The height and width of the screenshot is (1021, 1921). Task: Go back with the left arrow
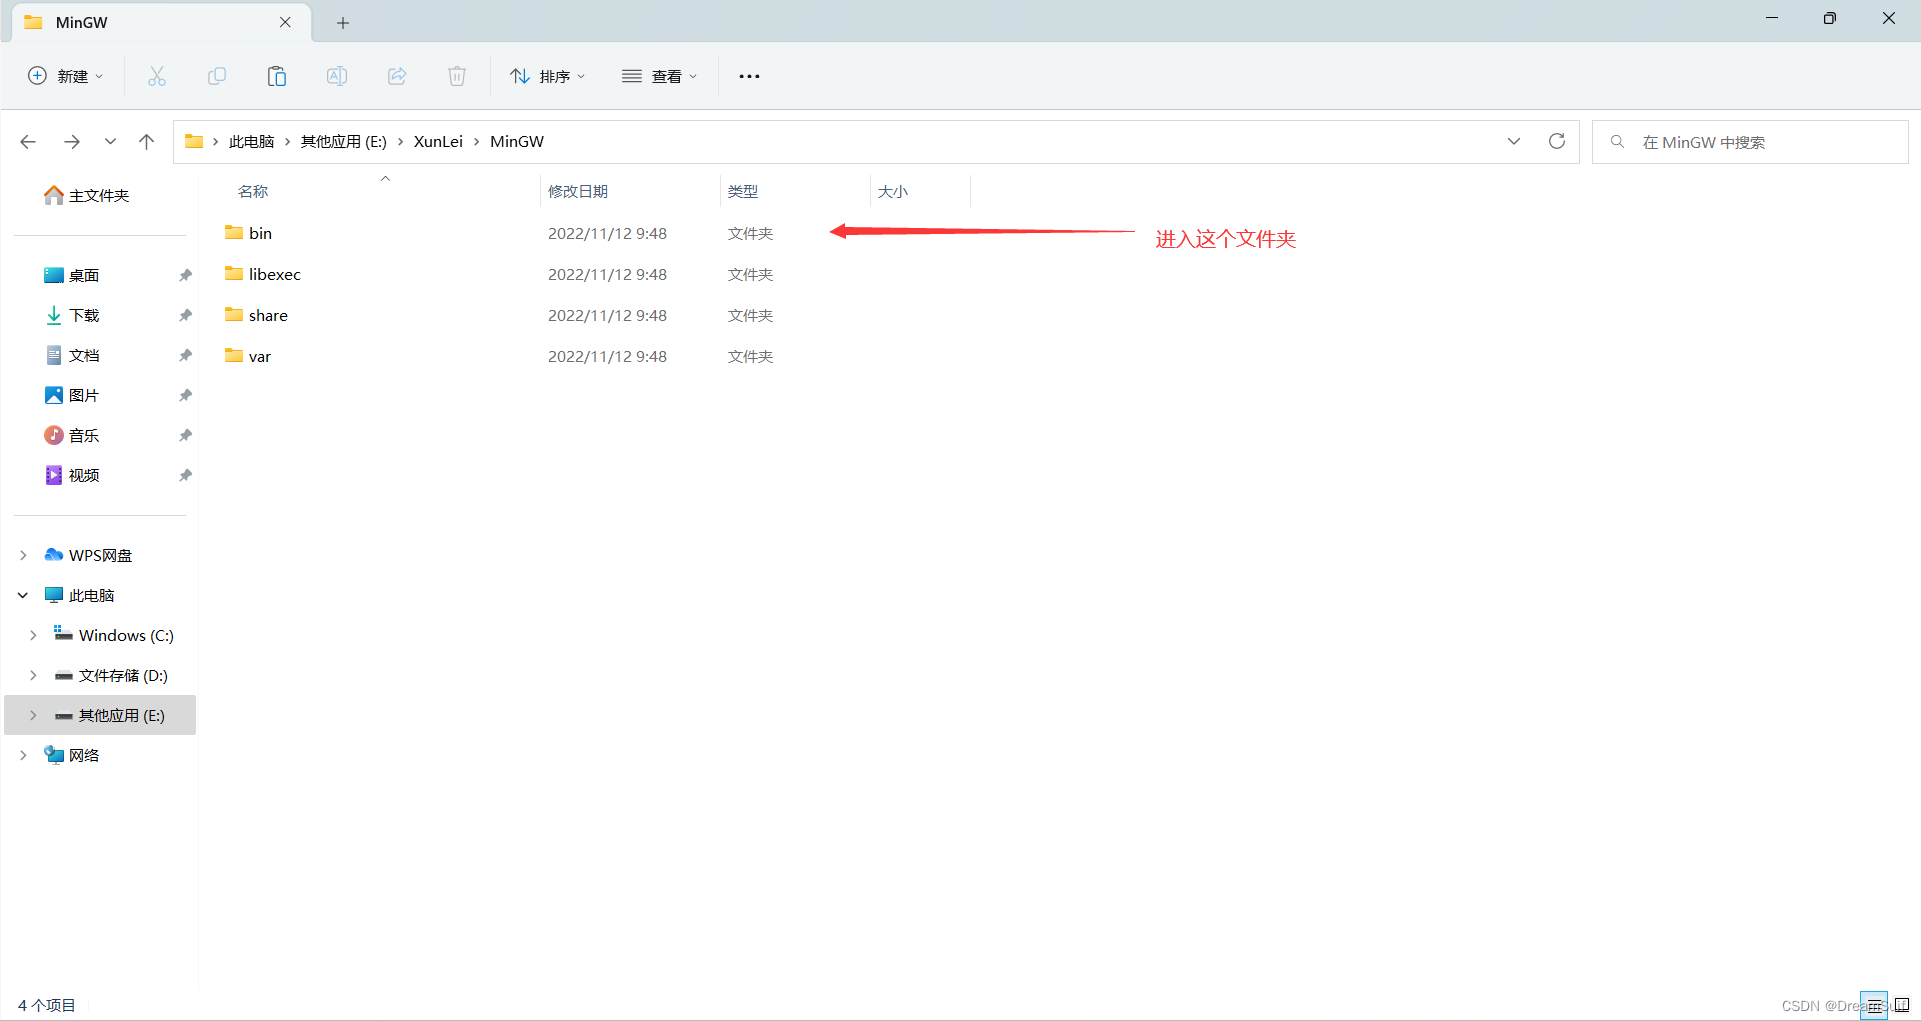[x=28, y=142]
